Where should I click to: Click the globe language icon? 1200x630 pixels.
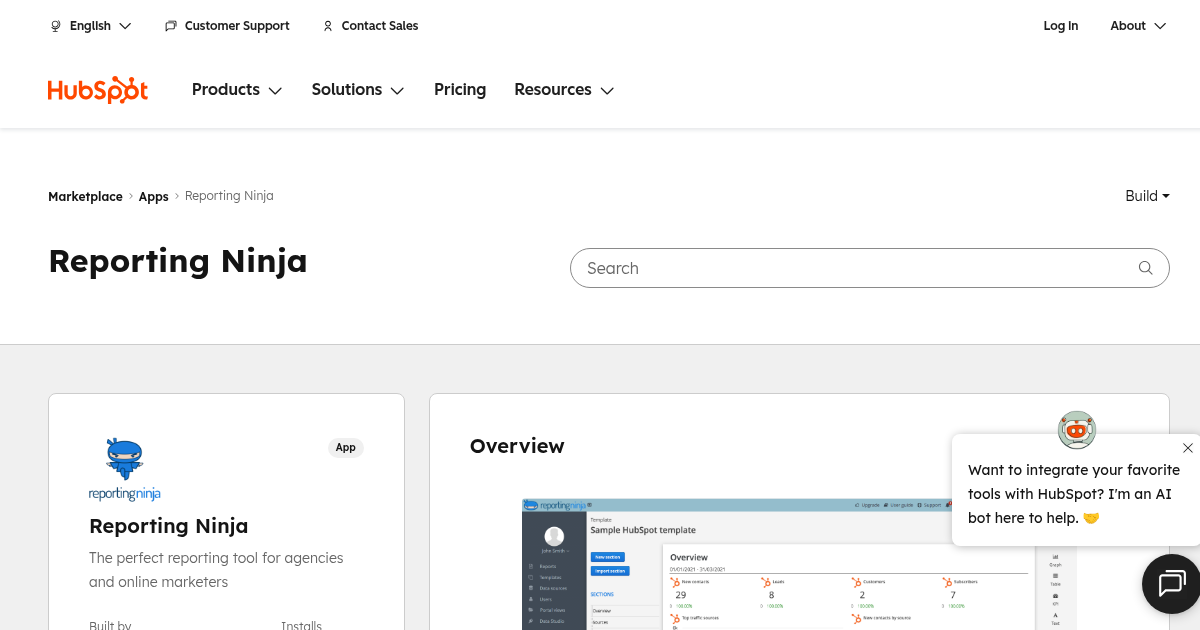(56, 26)
